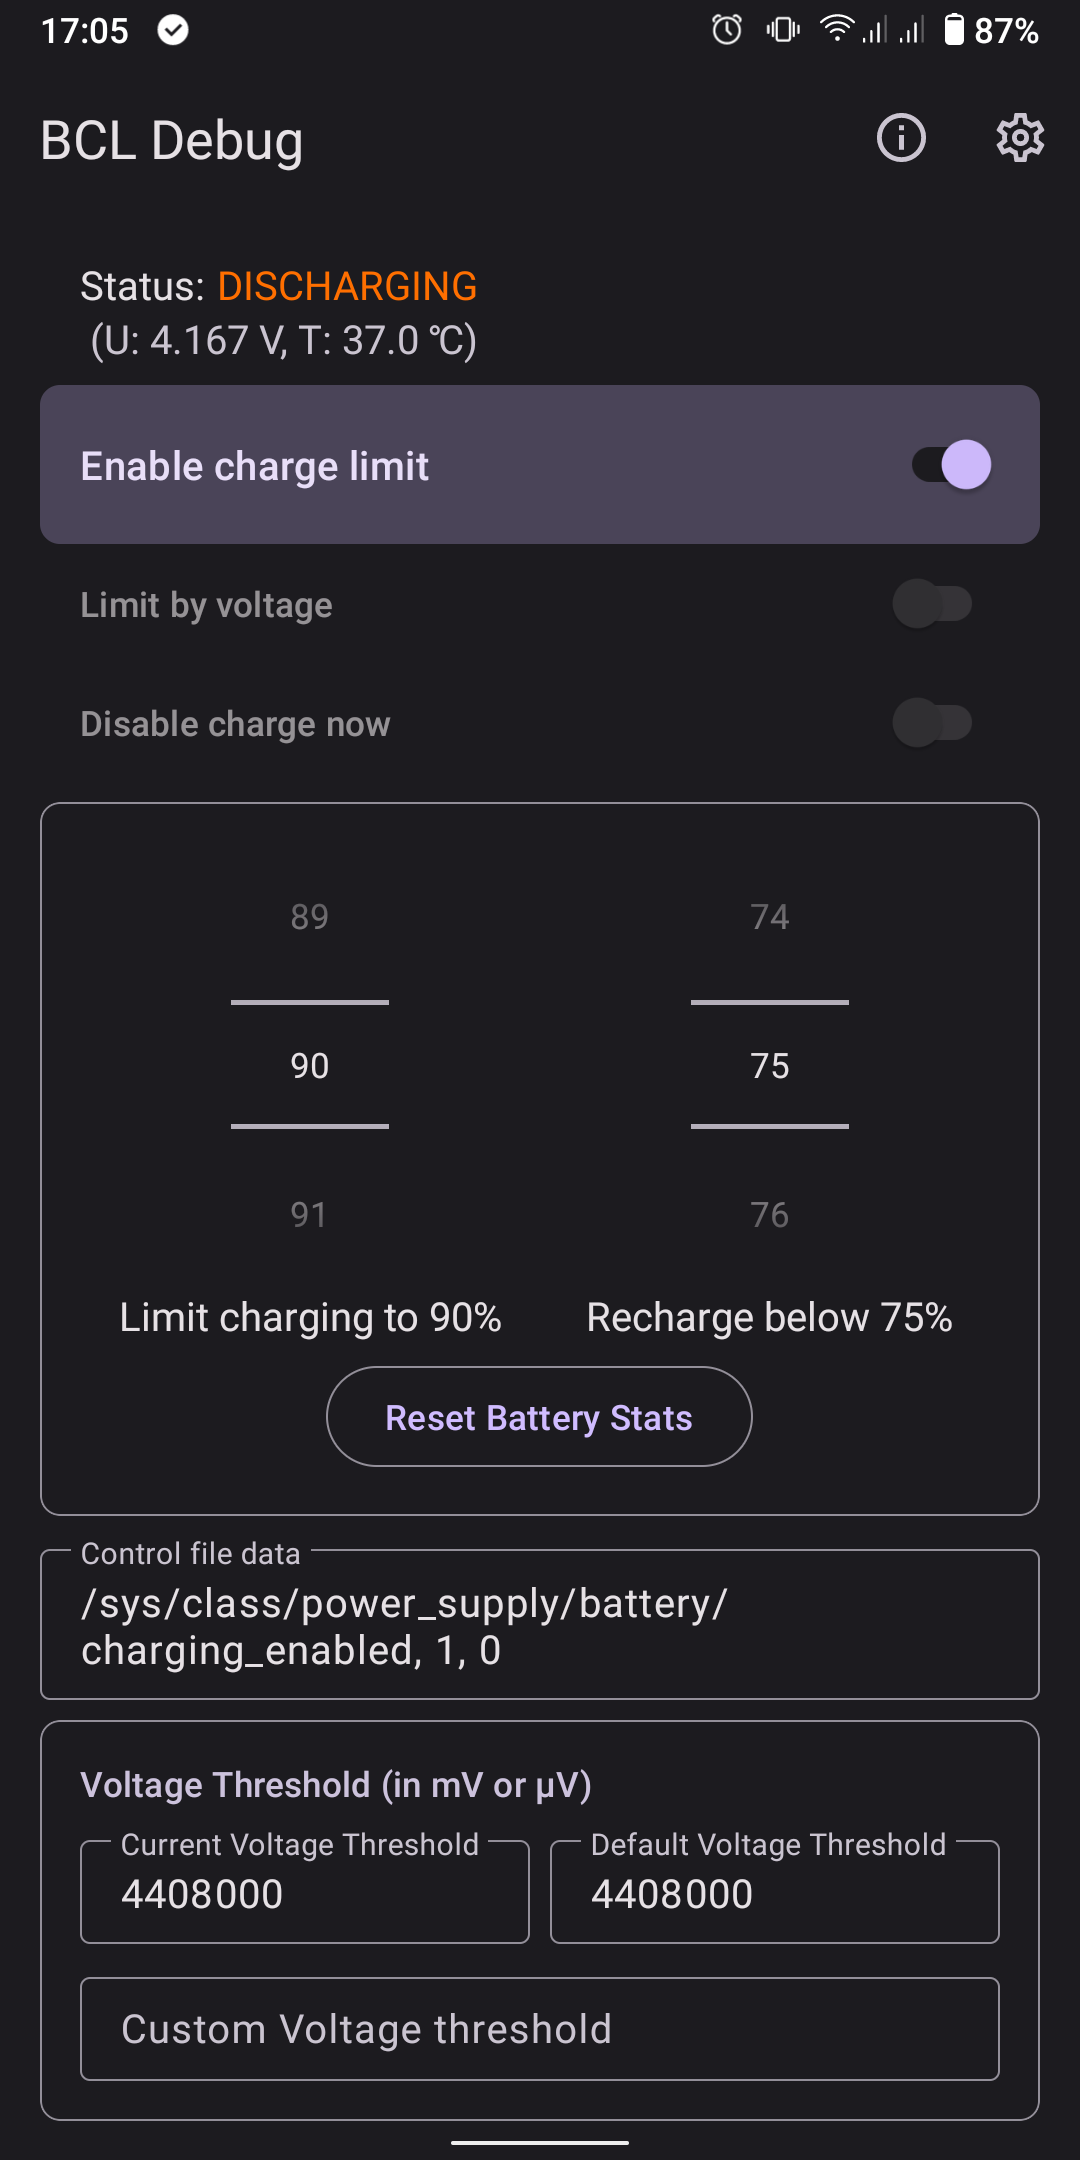Toggle the Disable charge now switch
1080x2160 pixels.
[x=932, y=723]
